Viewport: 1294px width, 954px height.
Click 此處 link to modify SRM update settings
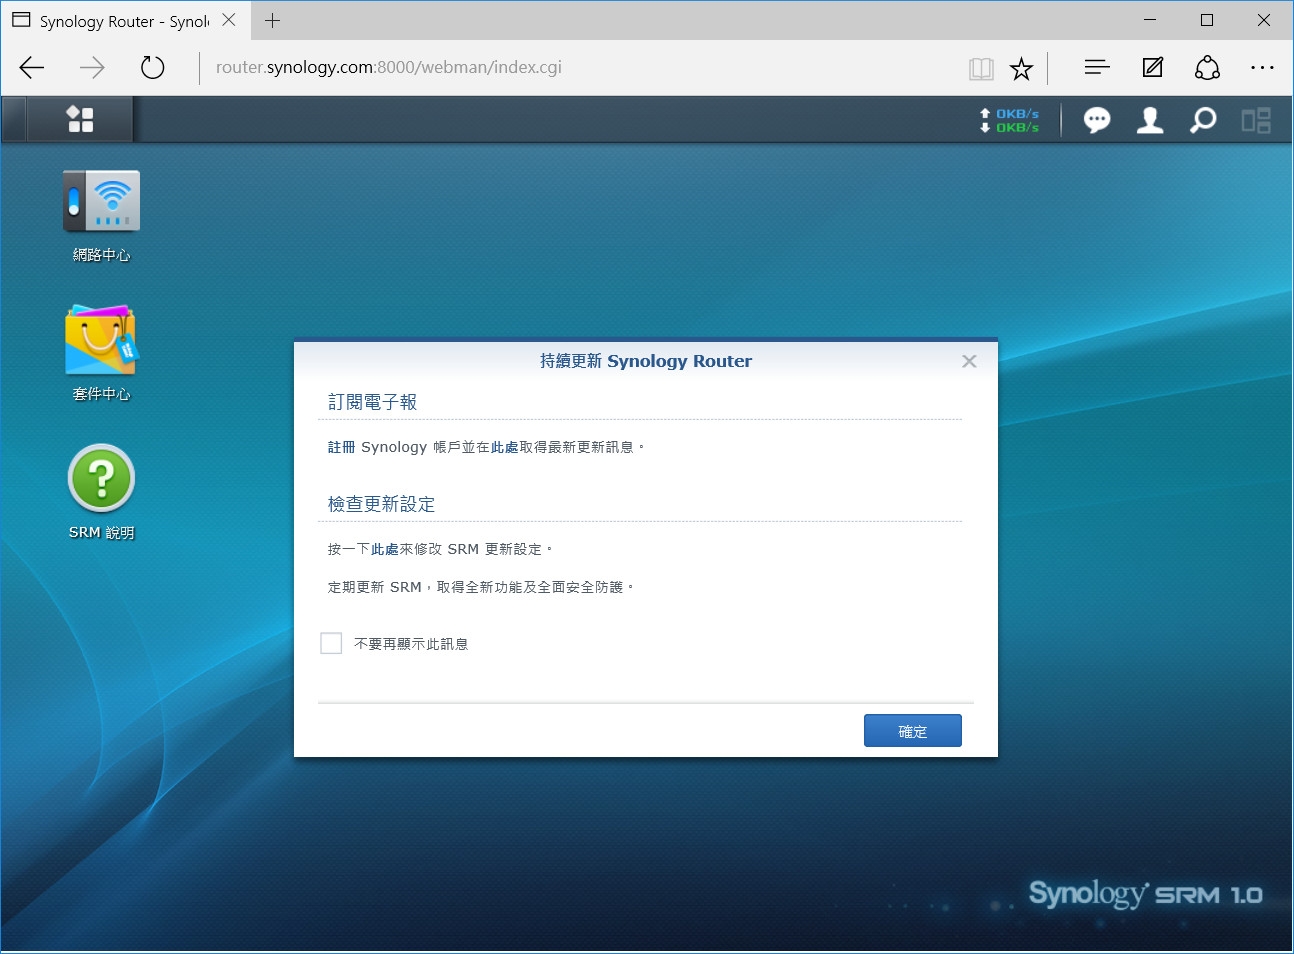tap(385, 549)
